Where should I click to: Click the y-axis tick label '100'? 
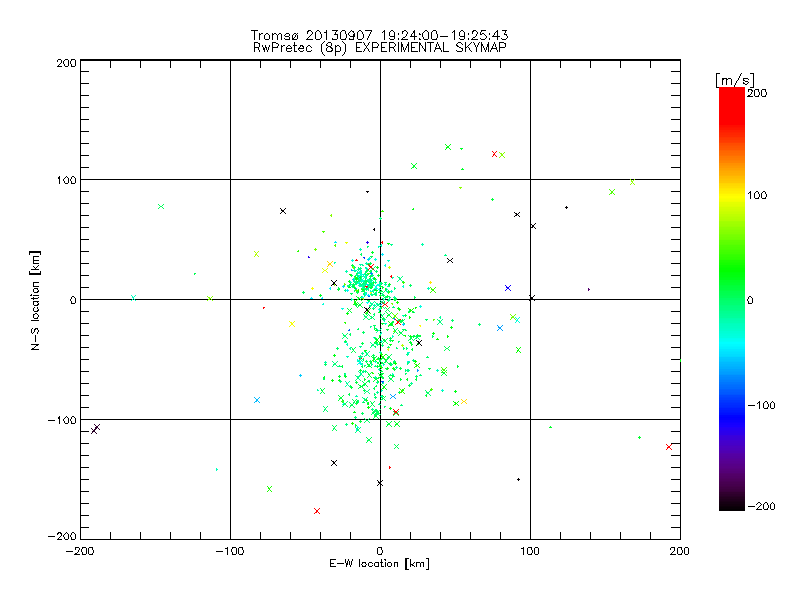[66, 180]
